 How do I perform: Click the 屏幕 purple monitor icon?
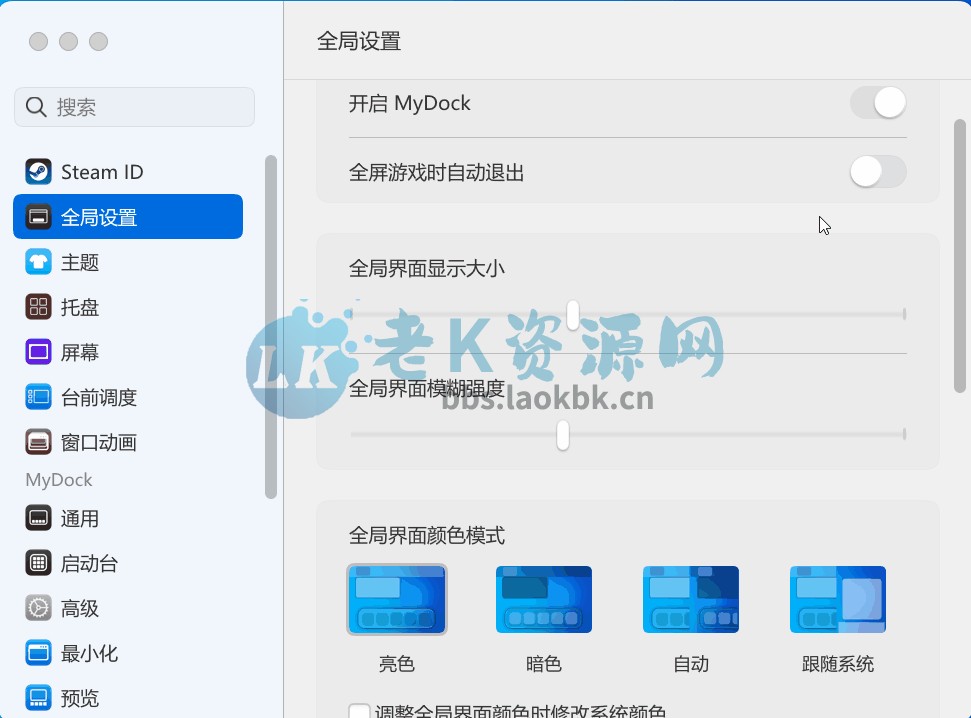[x=38, y=352]
